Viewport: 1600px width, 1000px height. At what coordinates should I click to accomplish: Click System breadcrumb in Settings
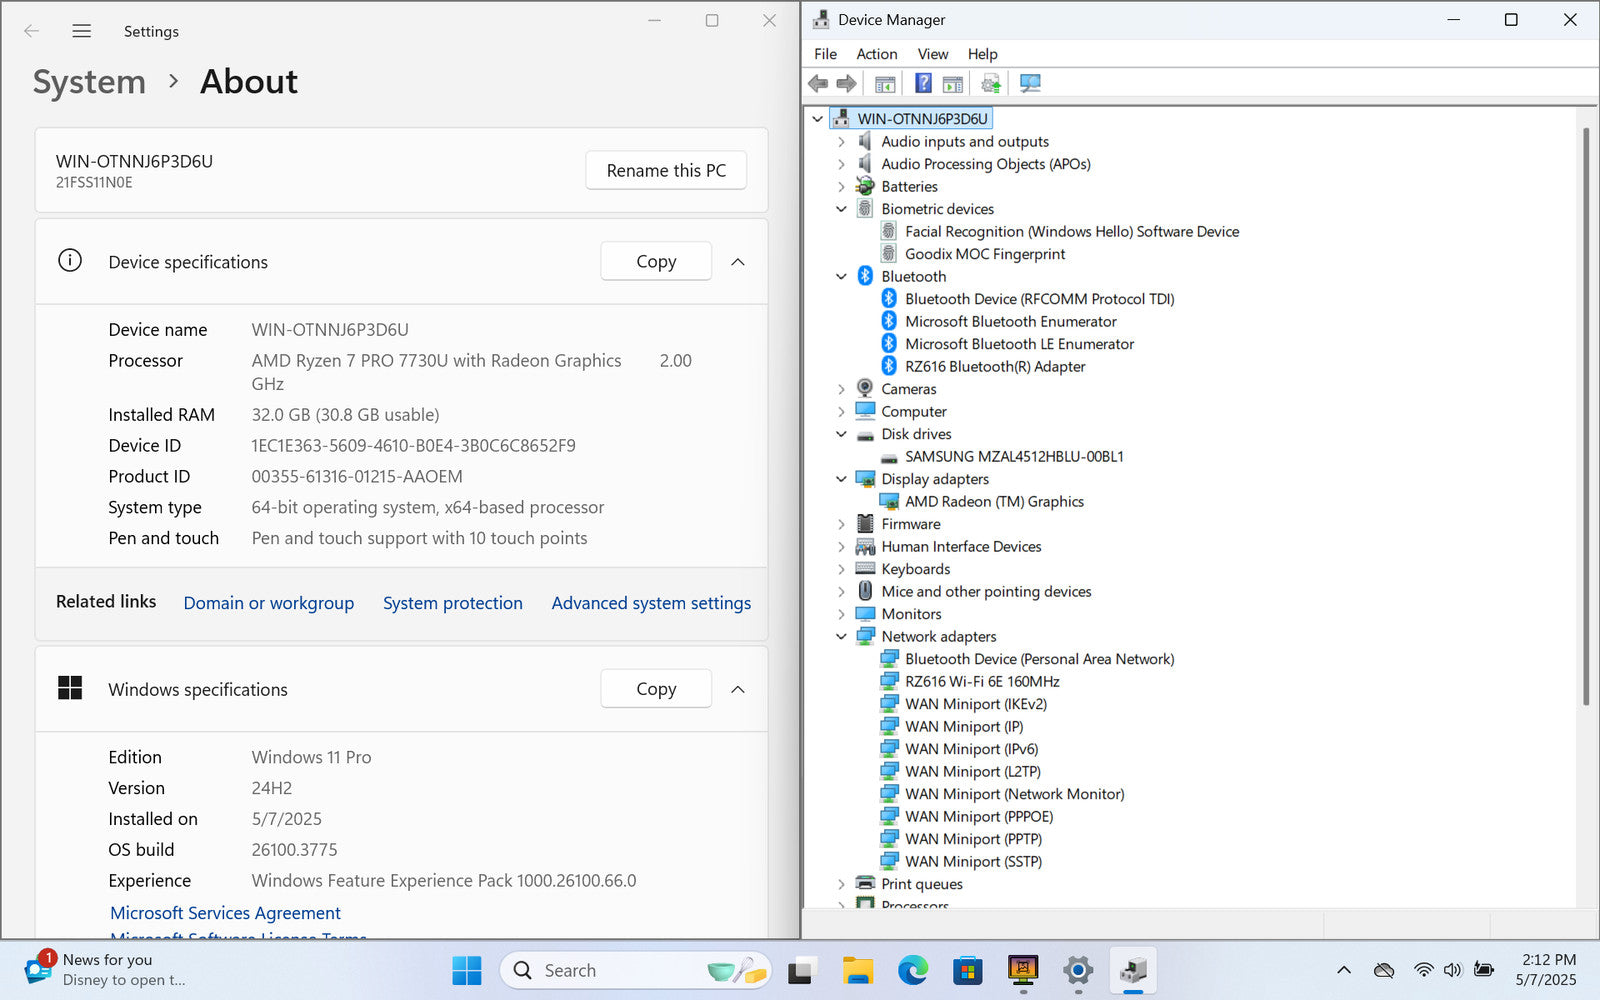[89, 81]
